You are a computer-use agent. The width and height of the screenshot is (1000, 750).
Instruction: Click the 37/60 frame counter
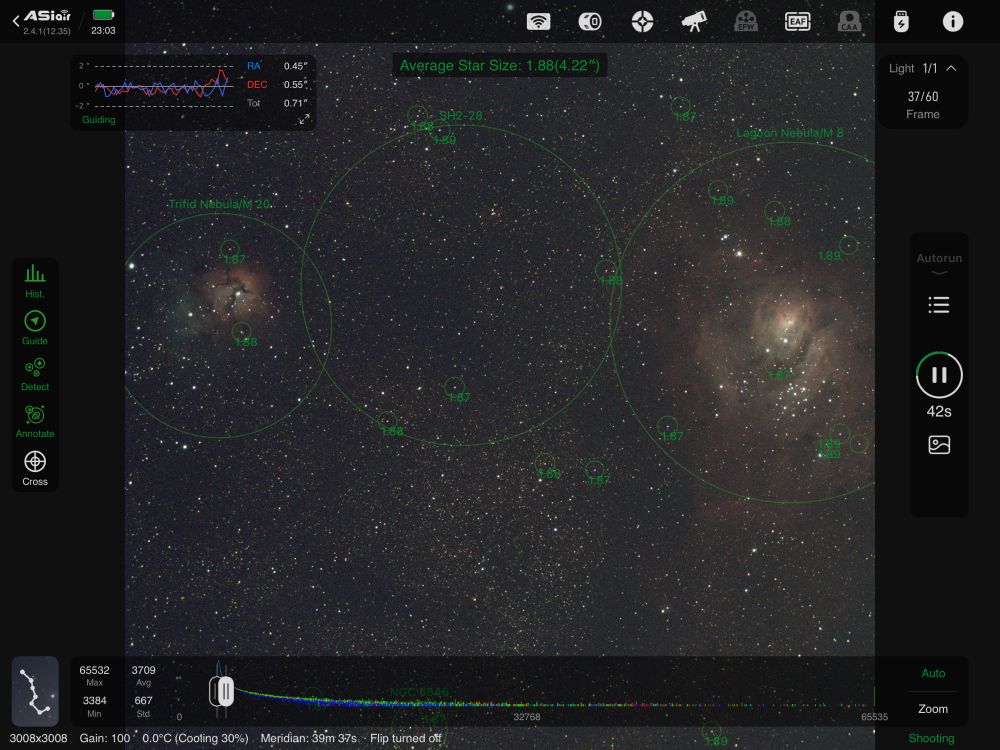tap(923, 96)
